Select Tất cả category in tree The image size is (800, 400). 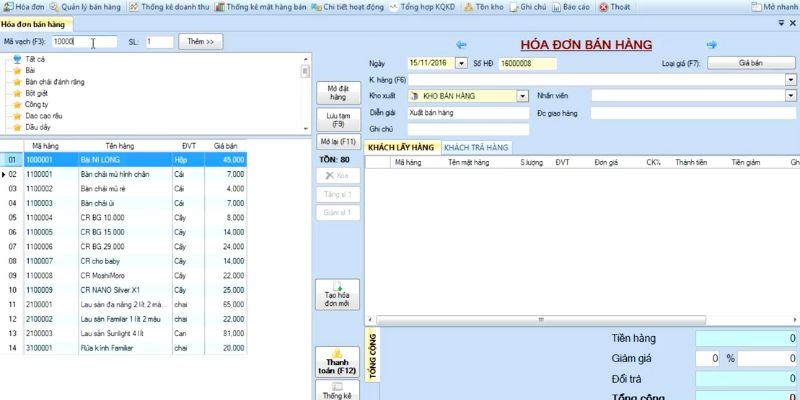[x=35, y=59]
